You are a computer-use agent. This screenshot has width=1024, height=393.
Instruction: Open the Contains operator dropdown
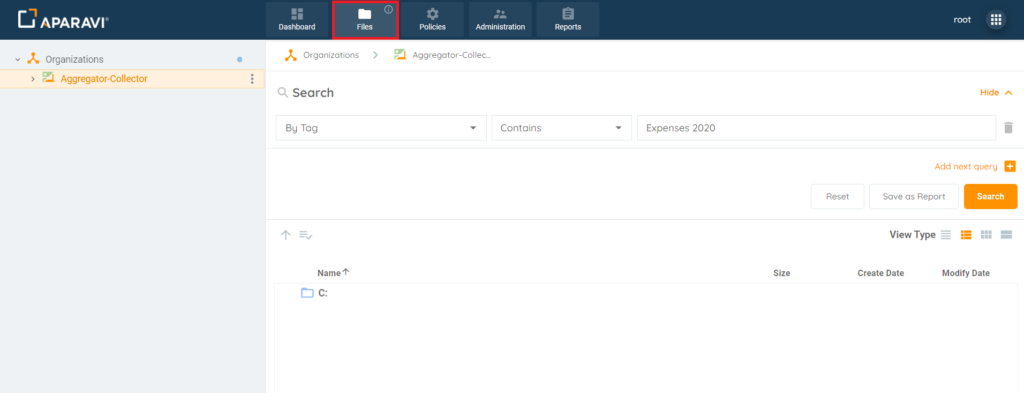point(562,128)
